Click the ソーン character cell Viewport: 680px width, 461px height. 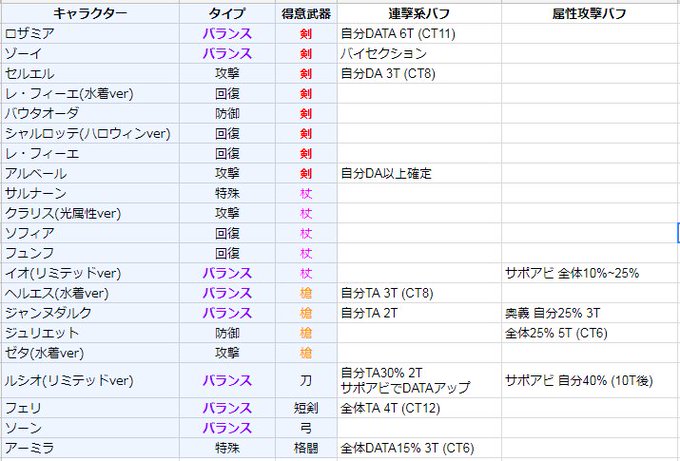click(x=90, y=428)
